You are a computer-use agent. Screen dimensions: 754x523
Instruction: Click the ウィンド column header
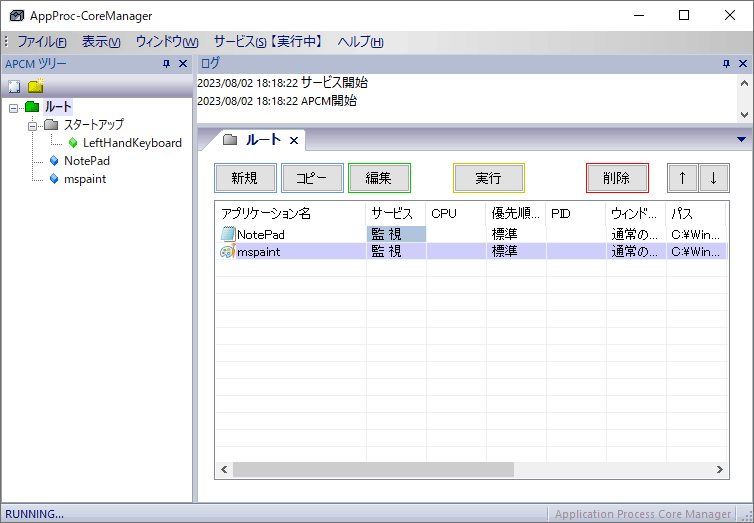pyautogui.click(x=636, y=213)
